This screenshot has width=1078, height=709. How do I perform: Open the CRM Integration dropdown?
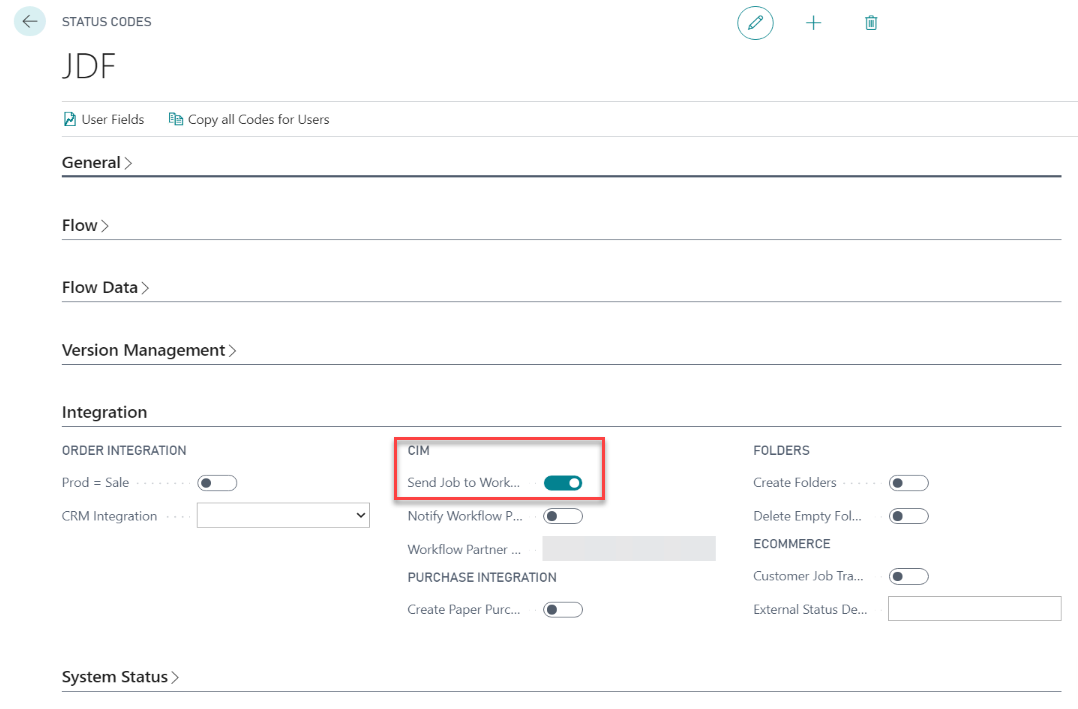(283, 515)
